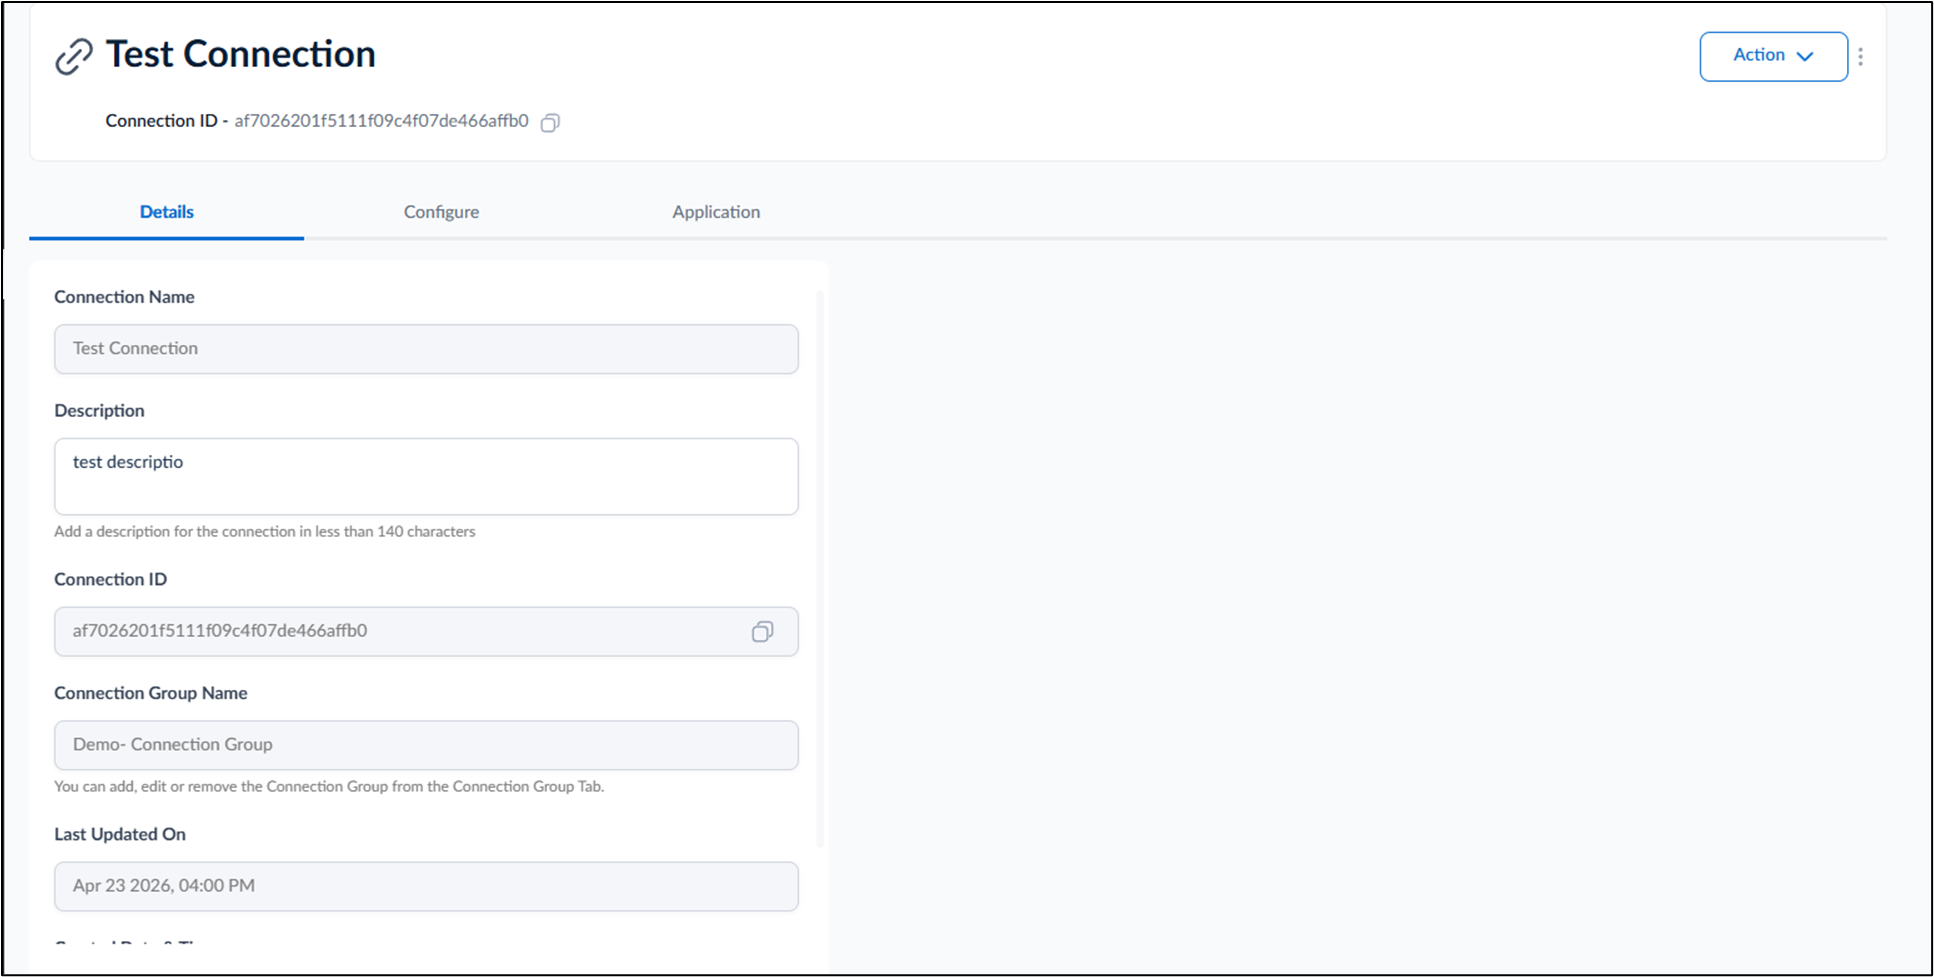Viewport: 1934px width, 977px height.
Task: Click the 'Connection Name' label
Action: click(x=124, y=297)
